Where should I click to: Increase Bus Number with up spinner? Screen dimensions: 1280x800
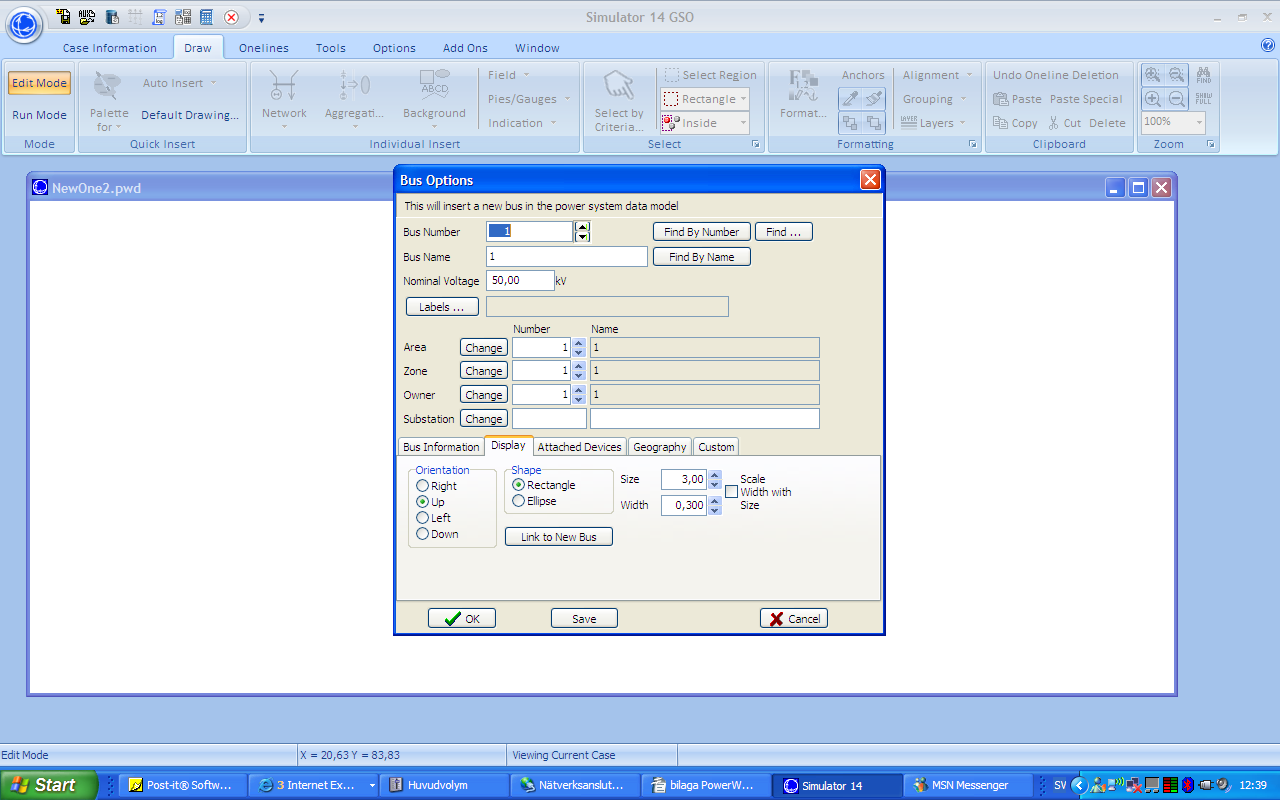click(x=582, y=227)
